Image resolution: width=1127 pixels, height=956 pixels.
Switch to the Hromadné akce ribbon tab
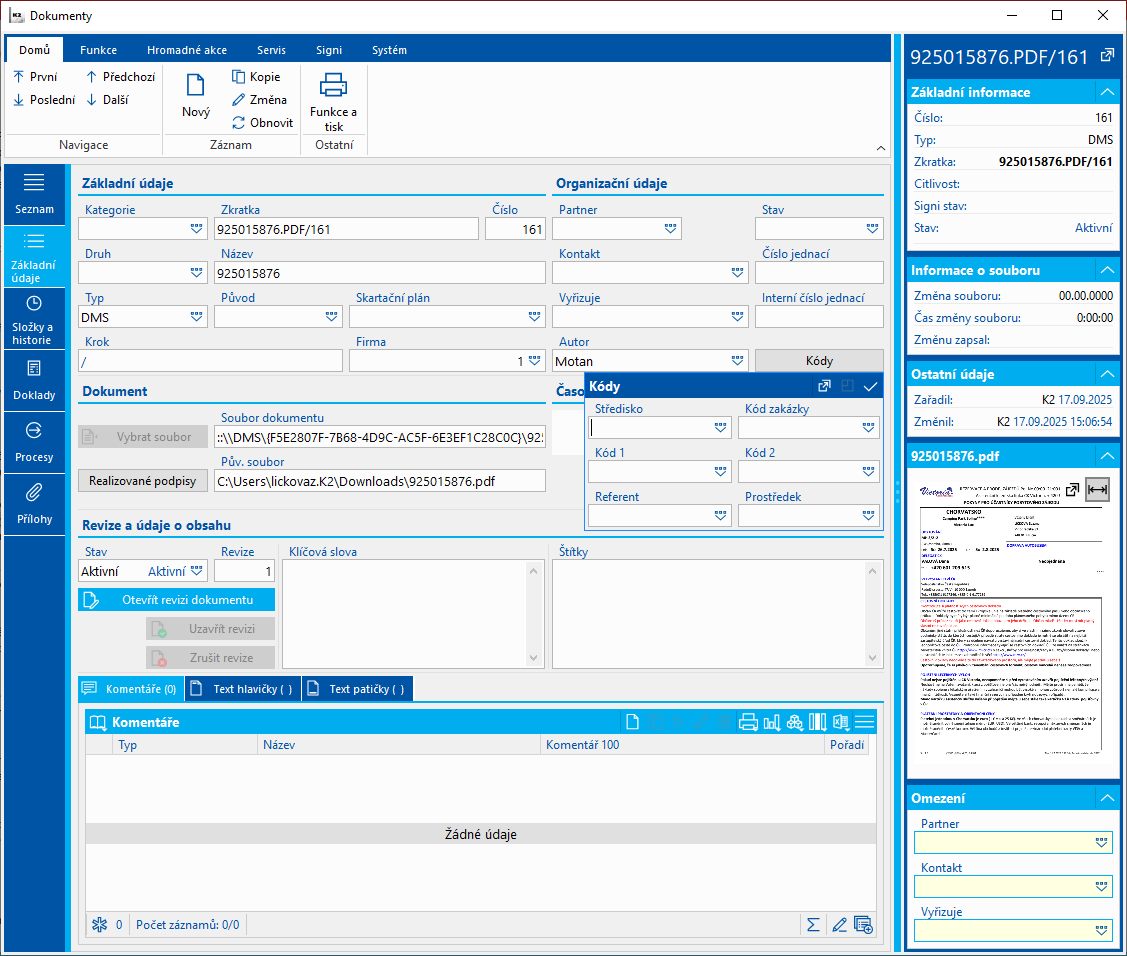click(x=186, y=50)
